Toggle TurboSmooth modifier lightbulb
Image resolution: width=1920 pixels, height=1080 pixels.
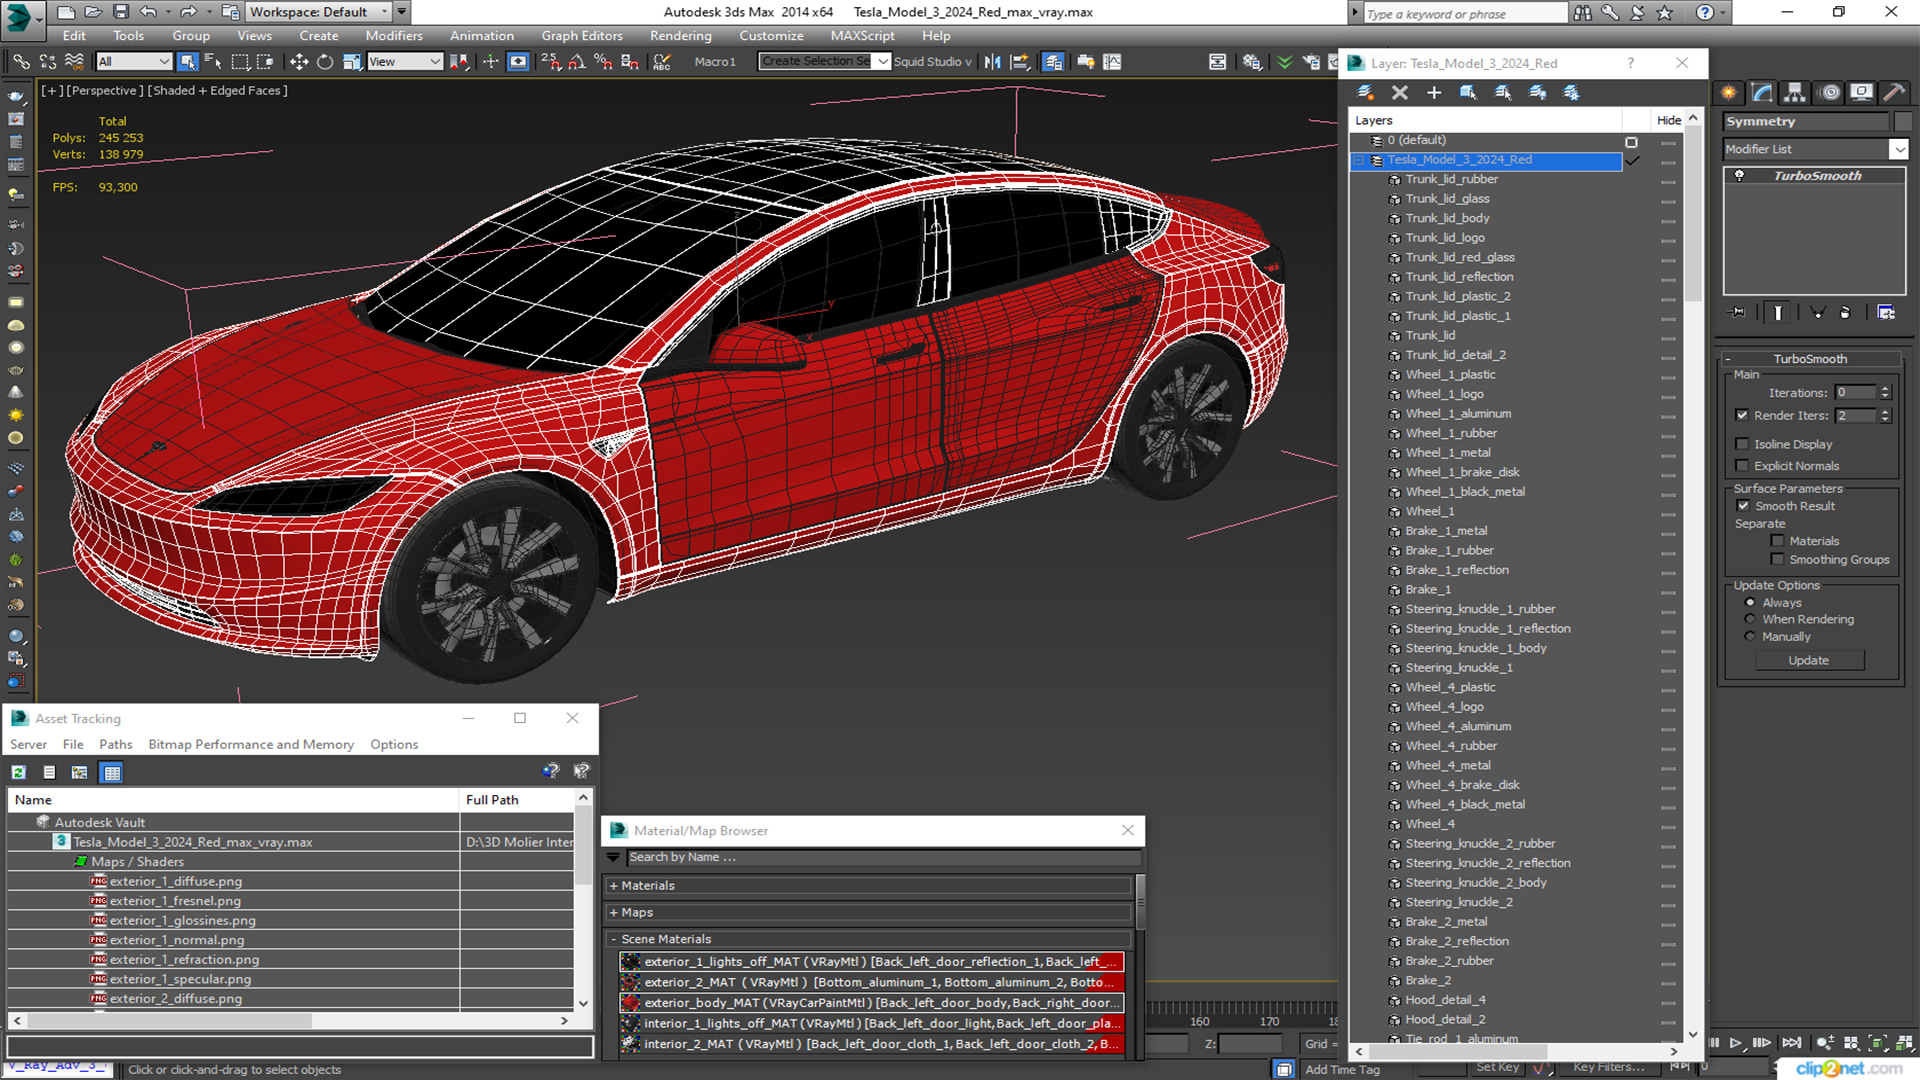click(1739, 176)
